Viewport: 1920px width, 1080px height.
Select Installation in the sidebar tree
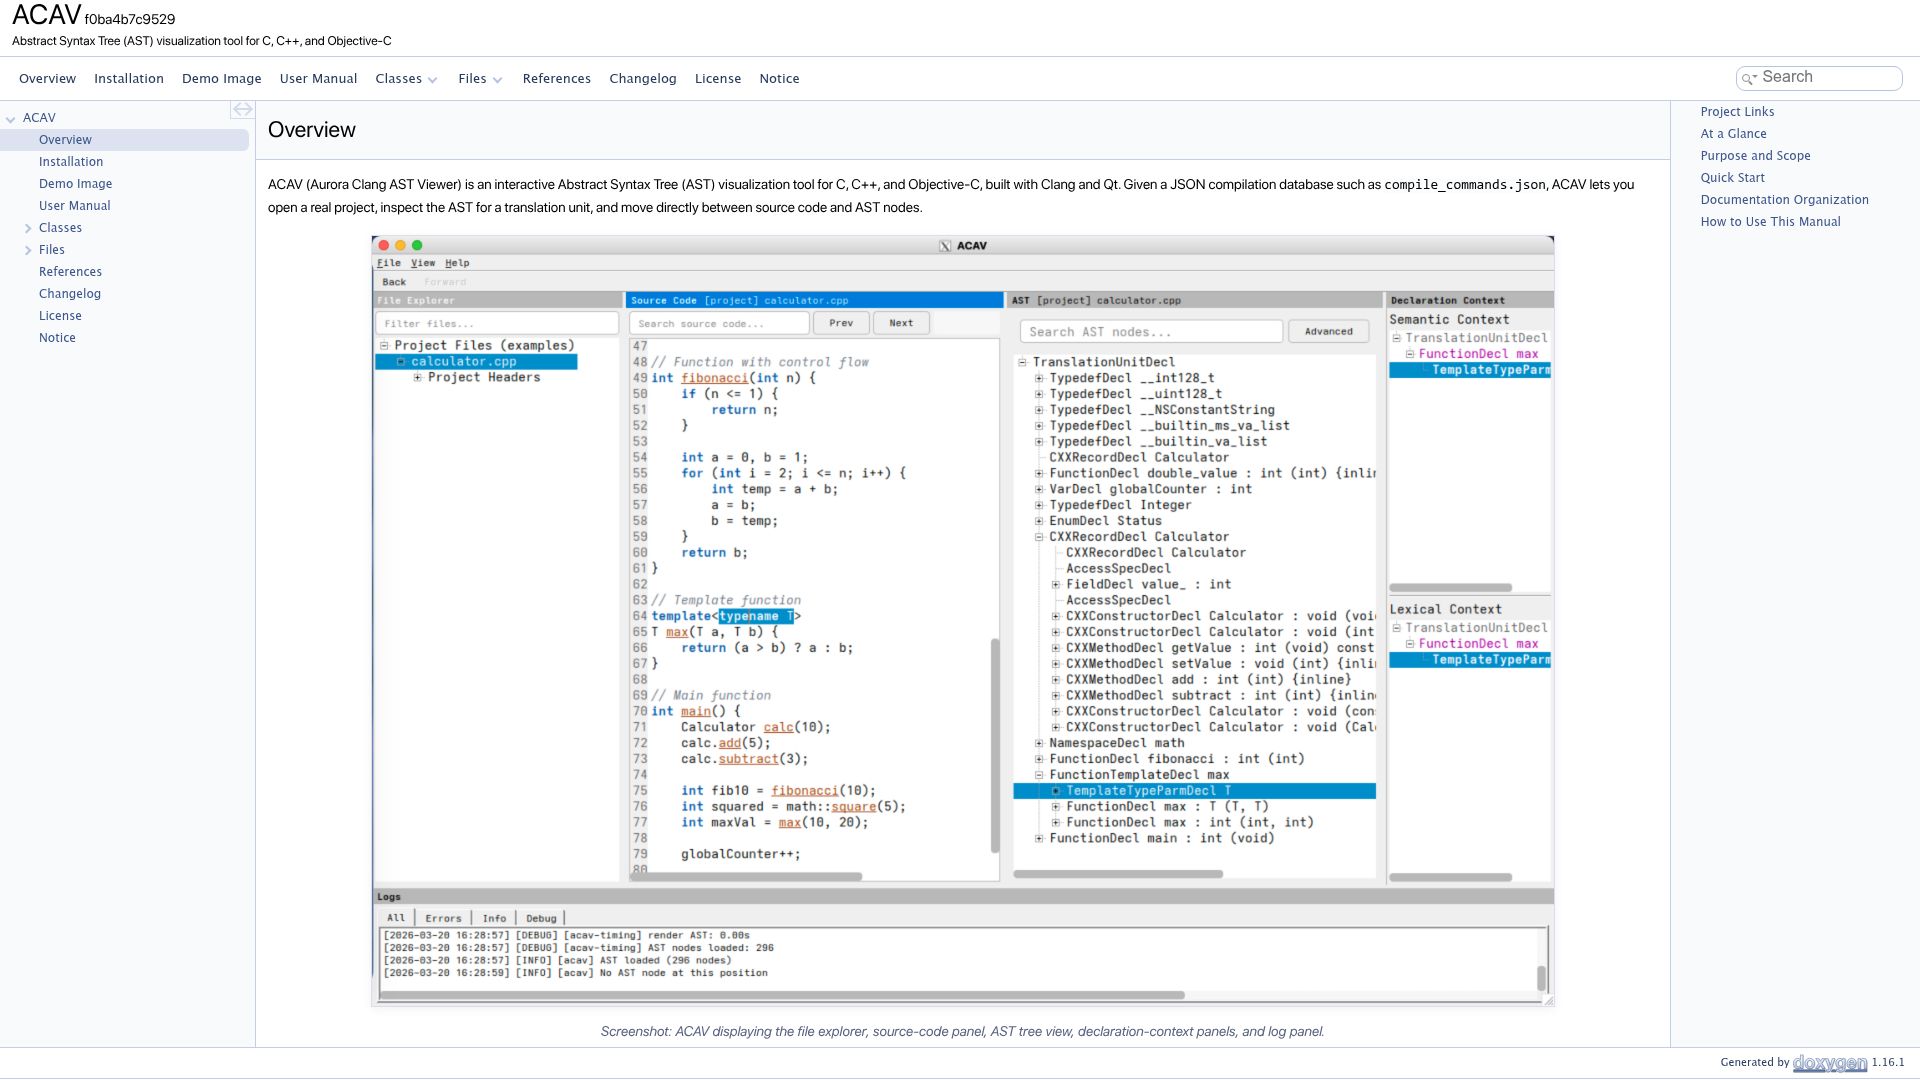pyautogui.click(x=71, y=162)
